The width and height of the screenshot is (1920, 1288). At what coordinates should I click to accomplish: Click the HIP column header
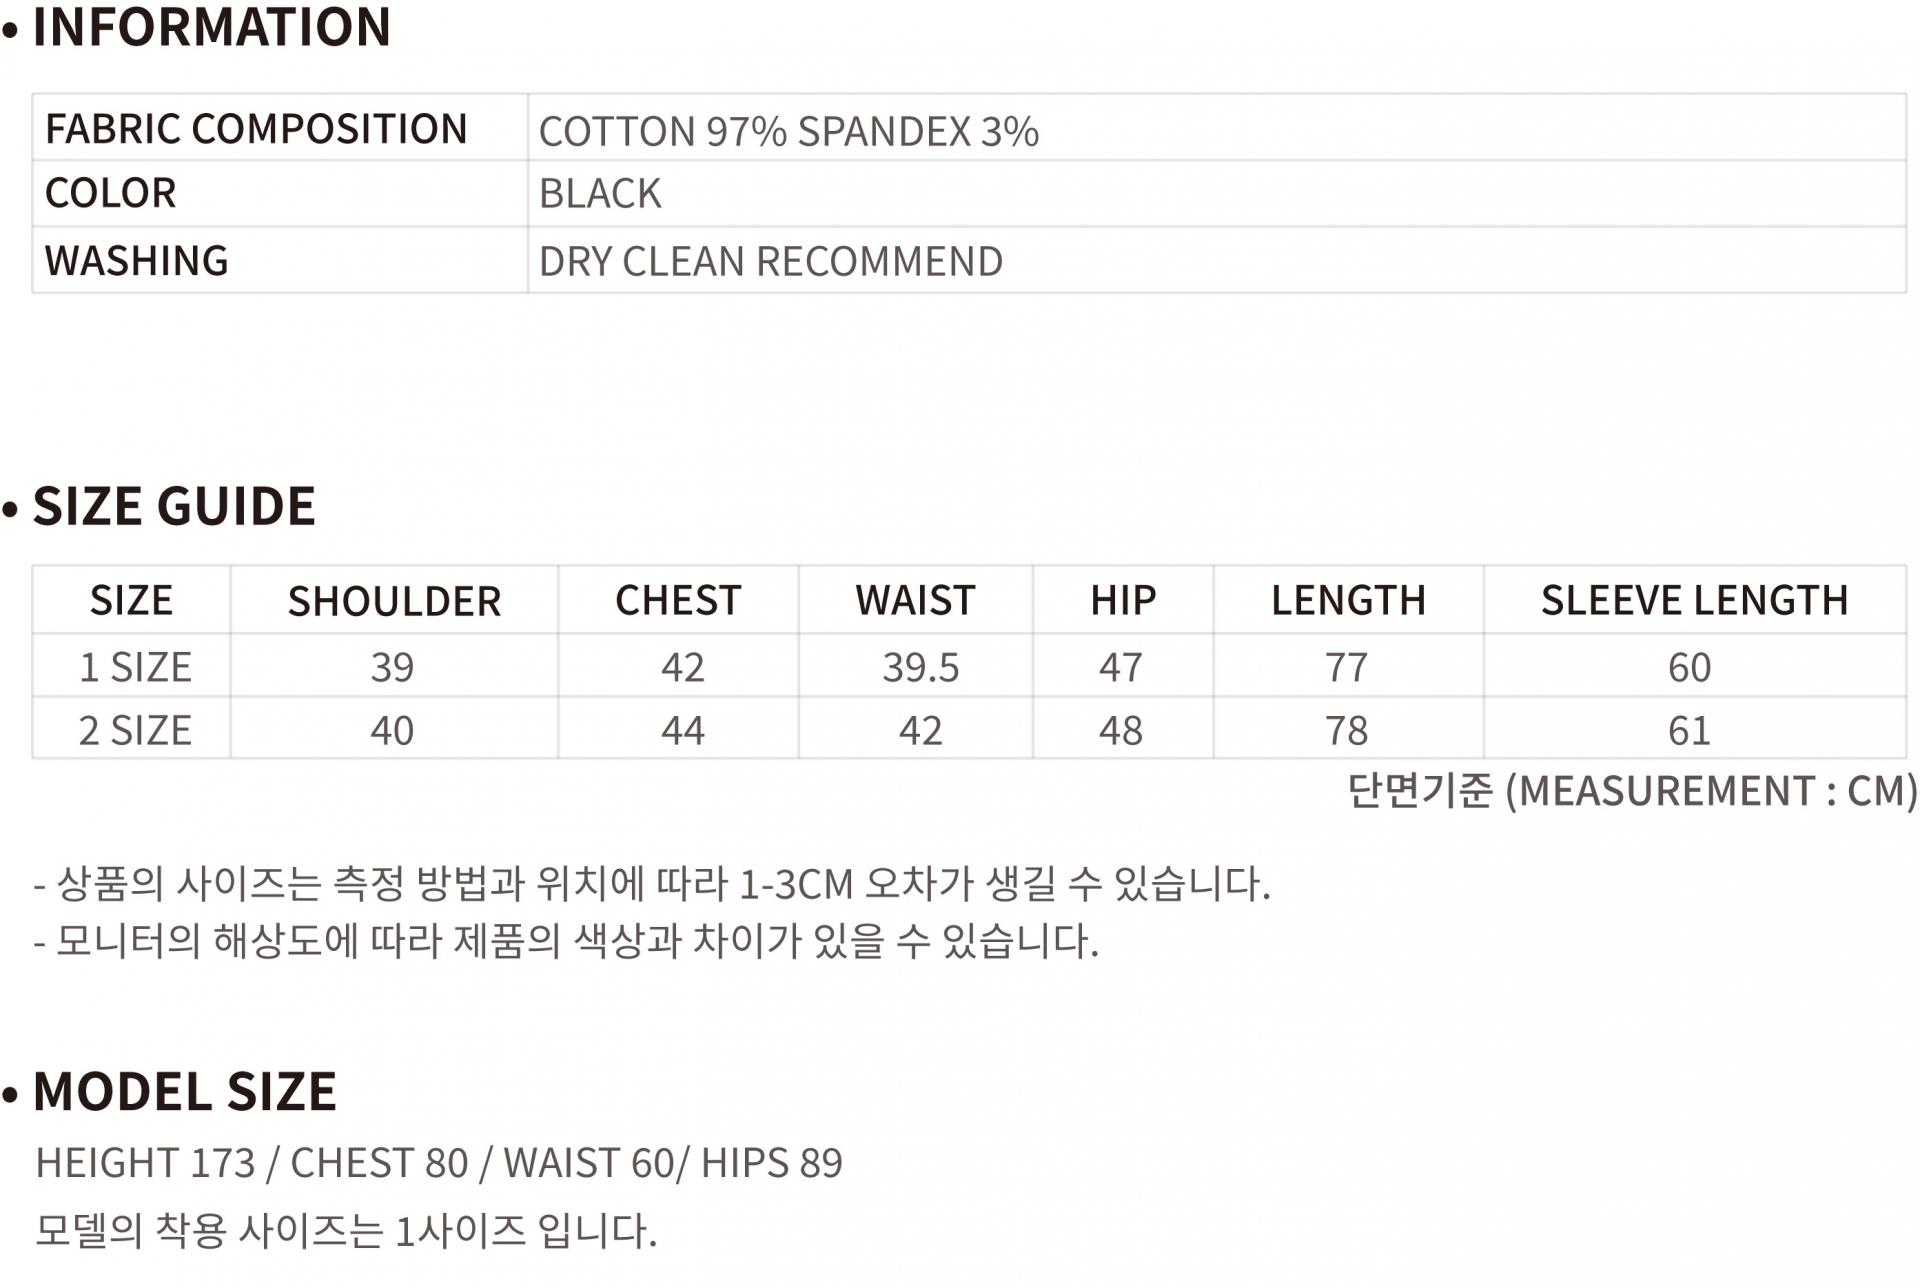(x=1123, y=600)
